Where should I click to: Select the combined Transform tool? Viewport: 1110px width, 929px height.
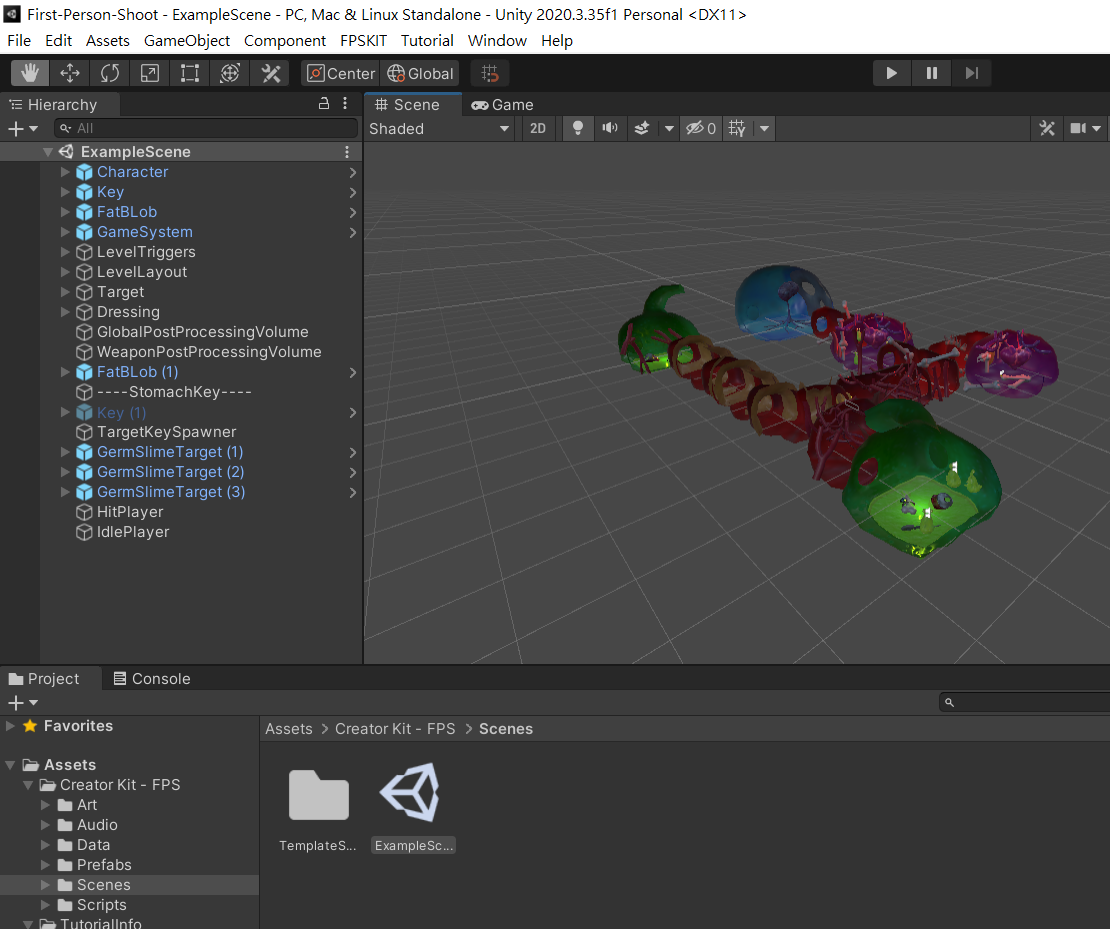pos(230,73)
